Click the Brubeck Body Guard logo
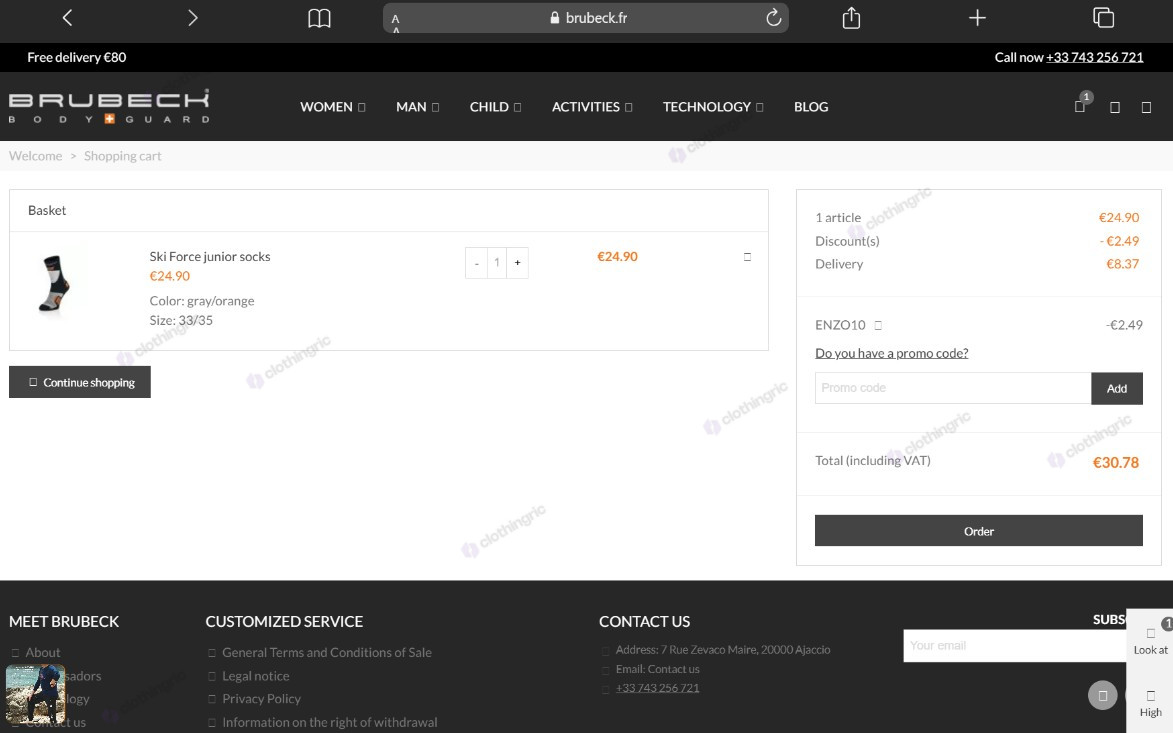Viewport: 1173px width, 733px height. (x=109, y=106)
